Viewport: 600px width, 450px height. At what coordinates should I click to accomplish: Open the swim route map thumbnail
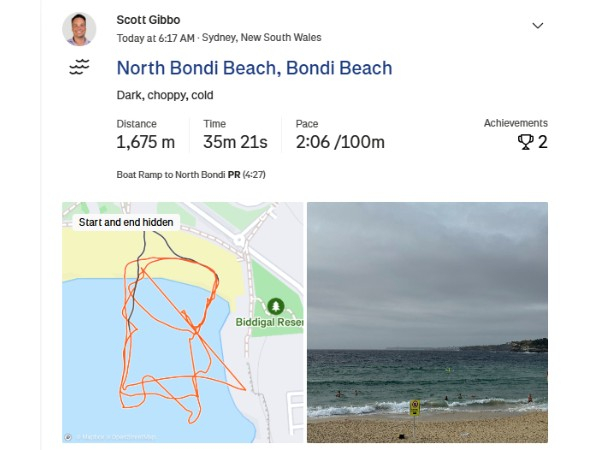183,330
